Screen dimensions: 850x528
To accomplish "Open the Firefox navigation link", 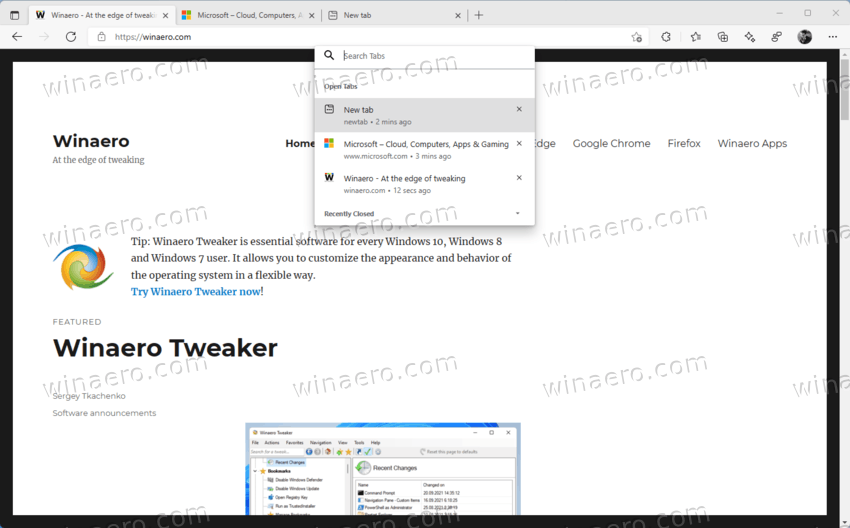I will pyautogui.click(x=684, y=144).
